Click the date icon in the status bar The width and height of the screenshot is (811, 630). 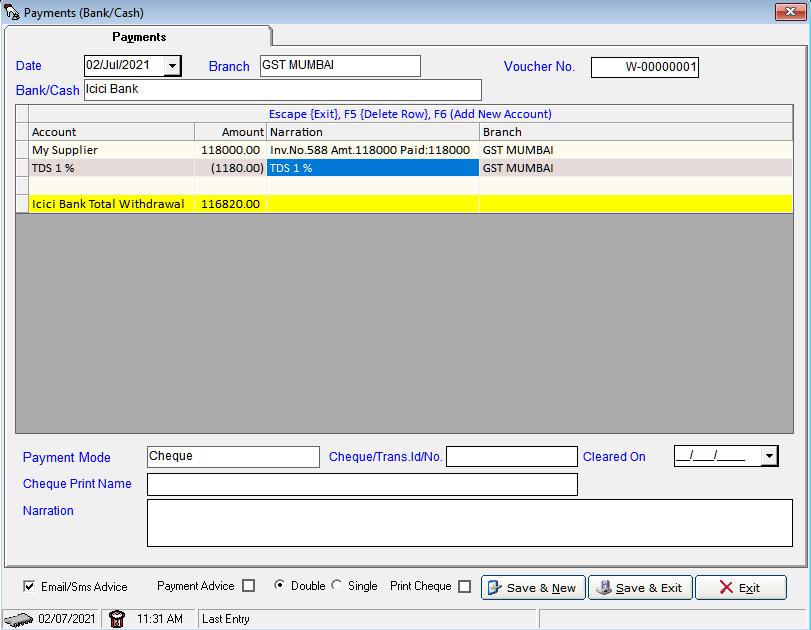[19, 619]
